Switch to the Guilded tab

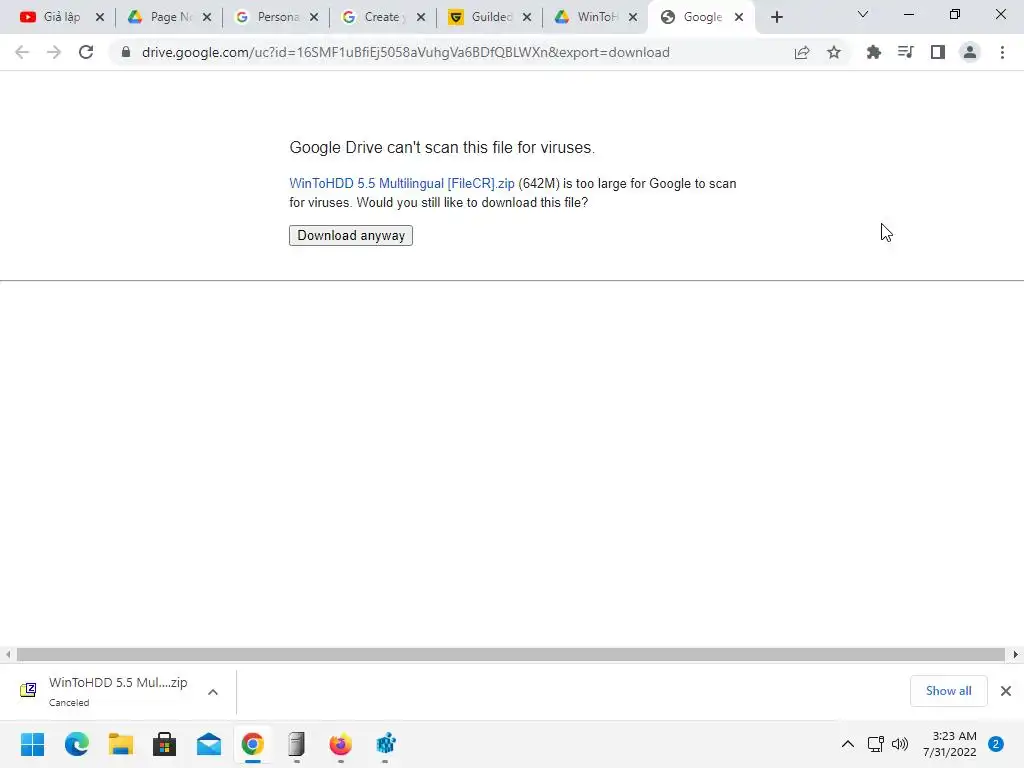(x=482, y=17)
